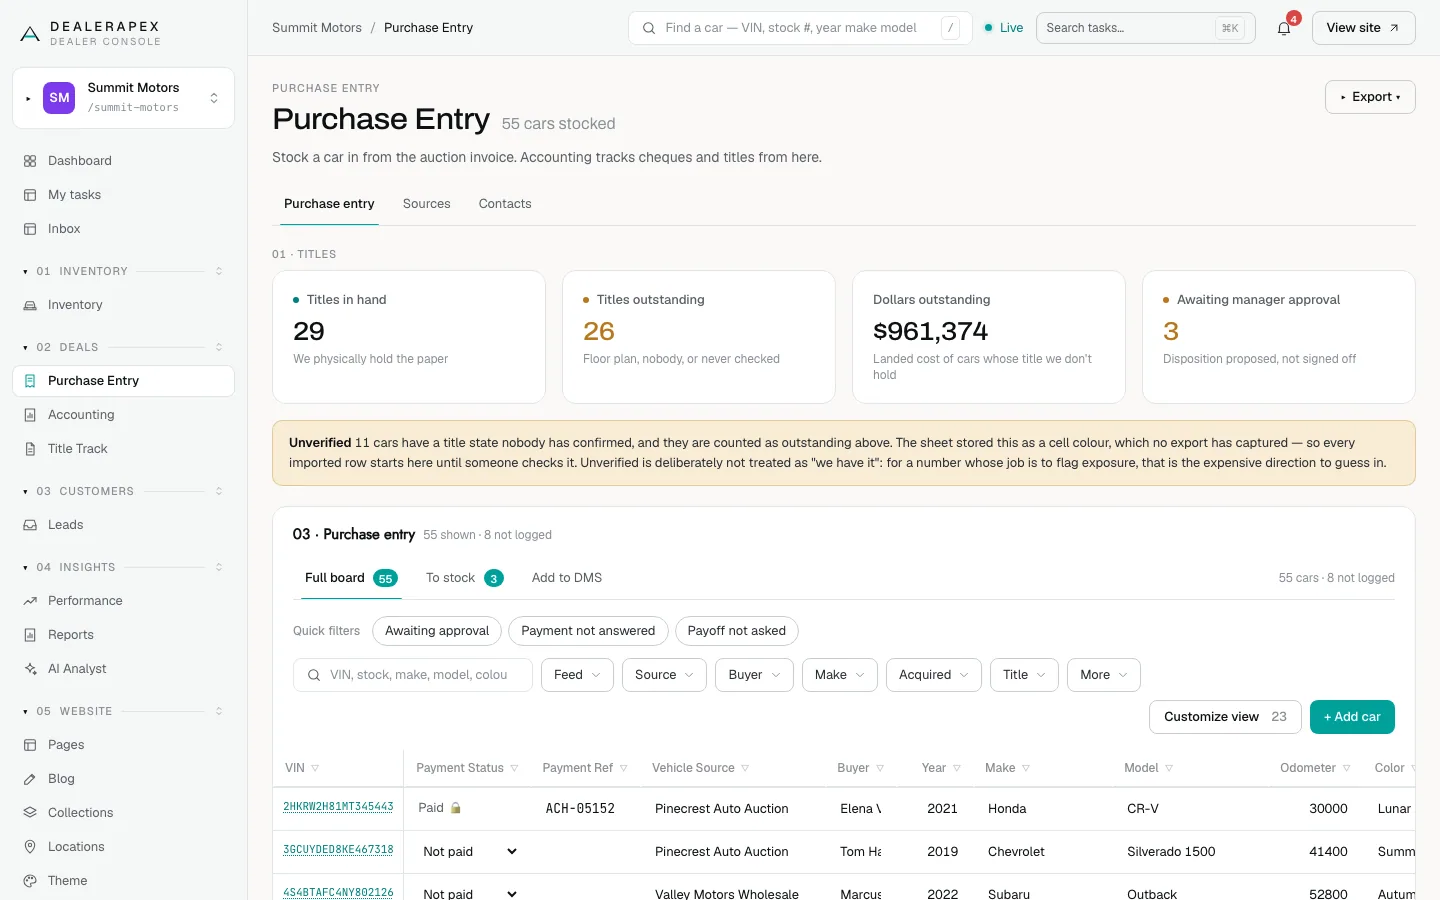Select the To stock tab

(464, 578)
